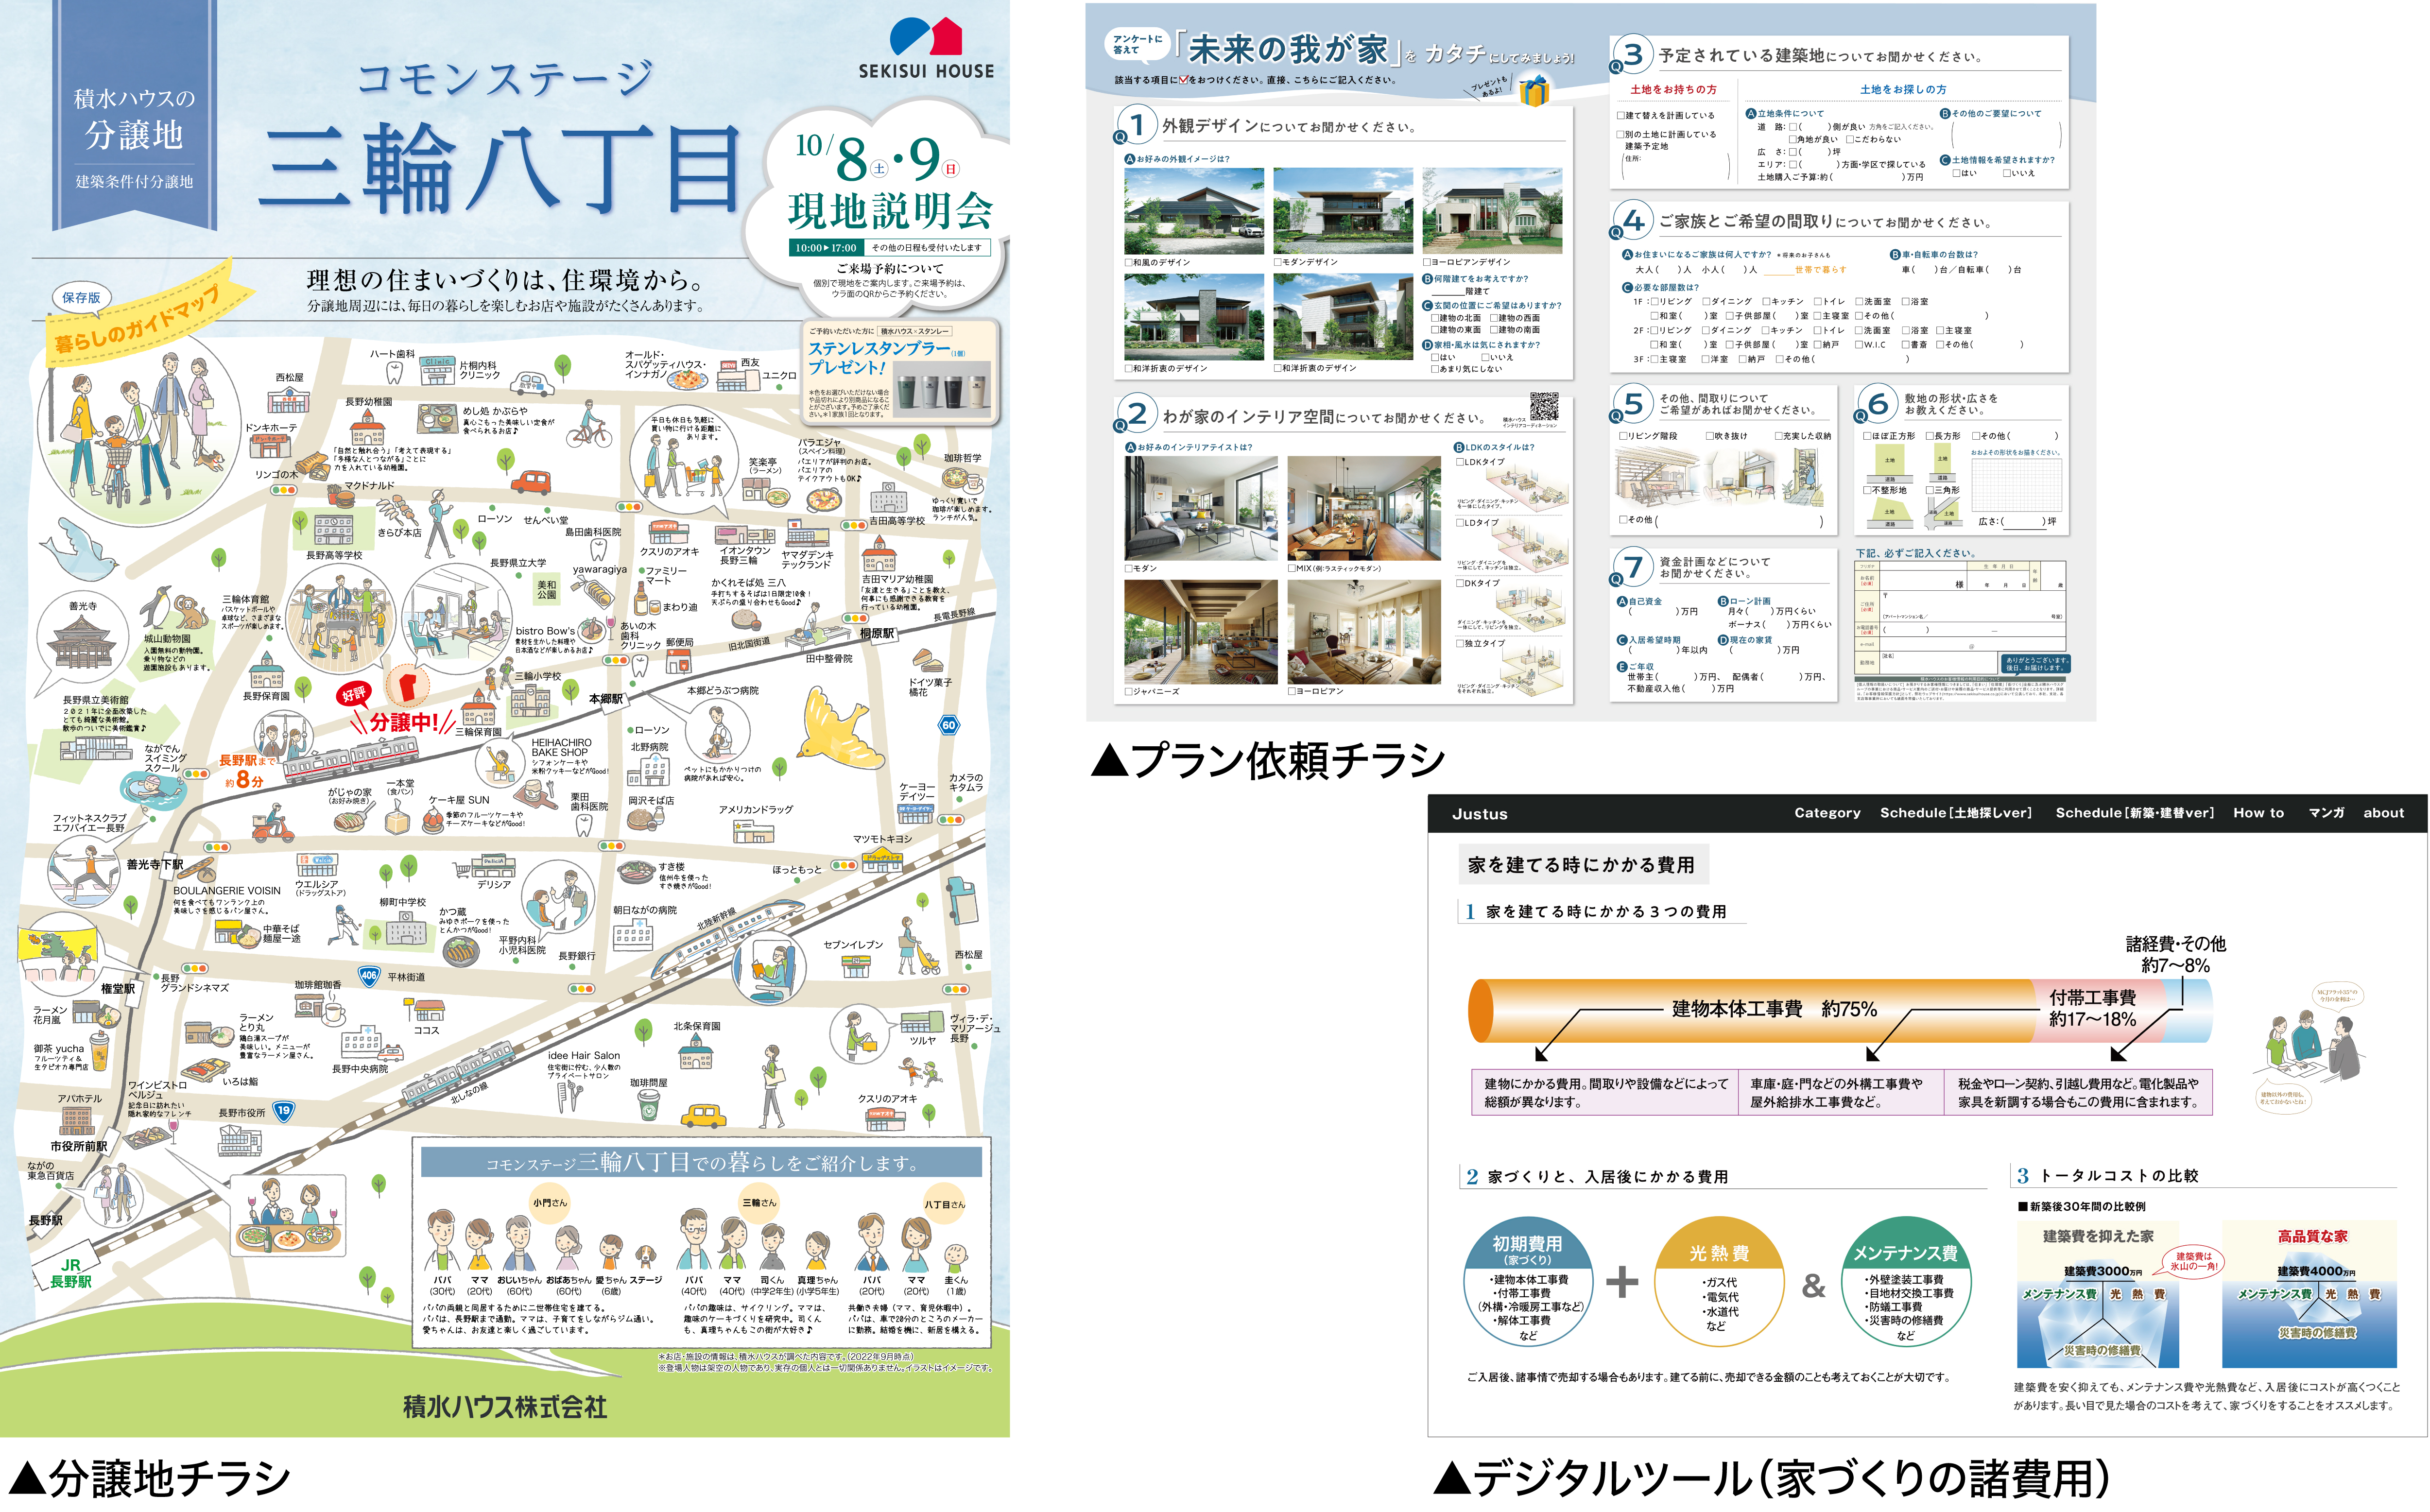Click the penguin and monkey zoo illustration
Screen dimensions: 2430x1512
click(173, 608)
